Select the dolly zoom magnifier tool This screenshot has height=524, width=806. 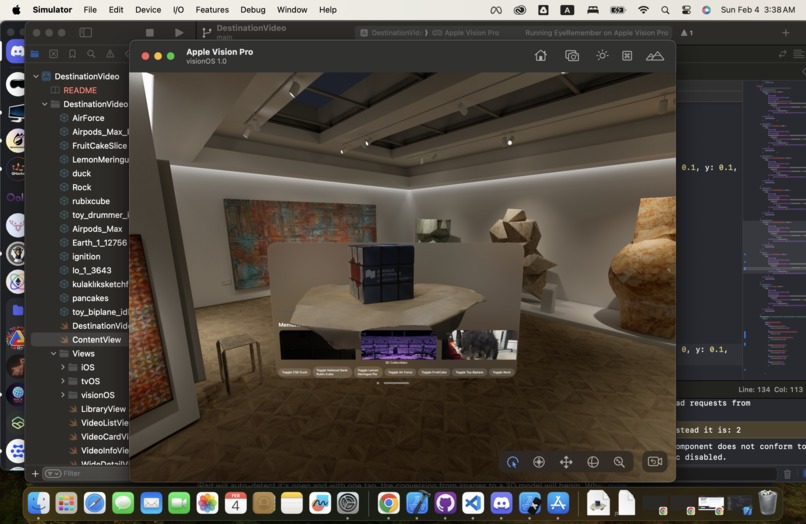pos(619,462)
